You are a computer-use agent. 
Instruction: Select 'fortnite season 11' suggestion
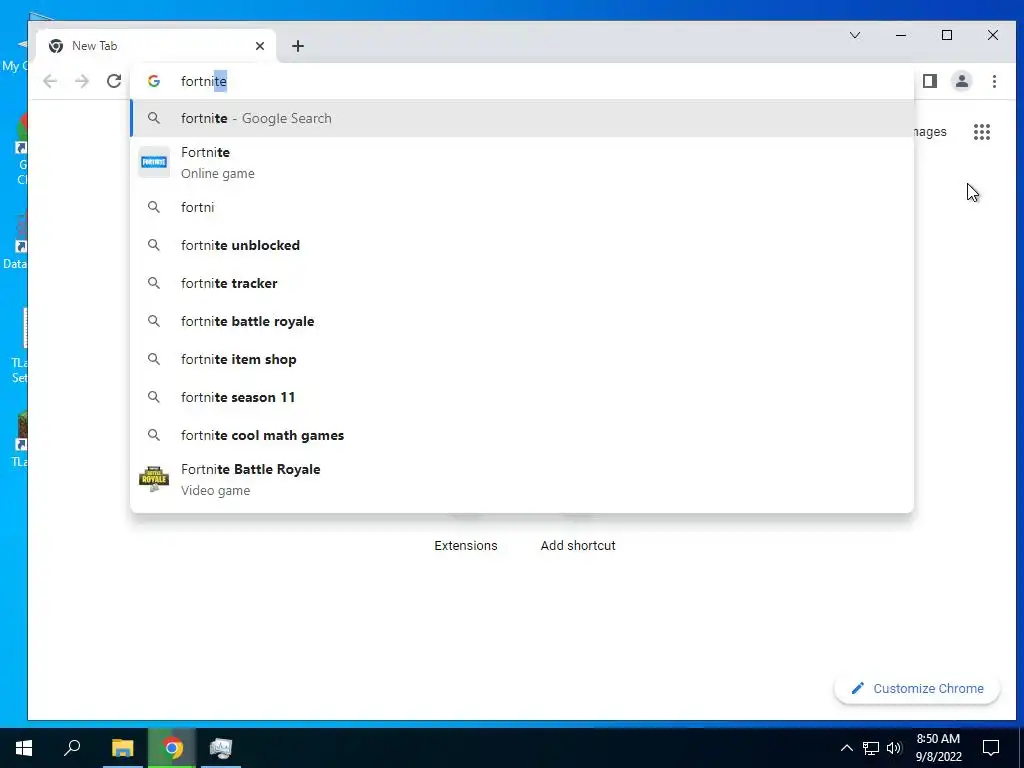(522, 396)
